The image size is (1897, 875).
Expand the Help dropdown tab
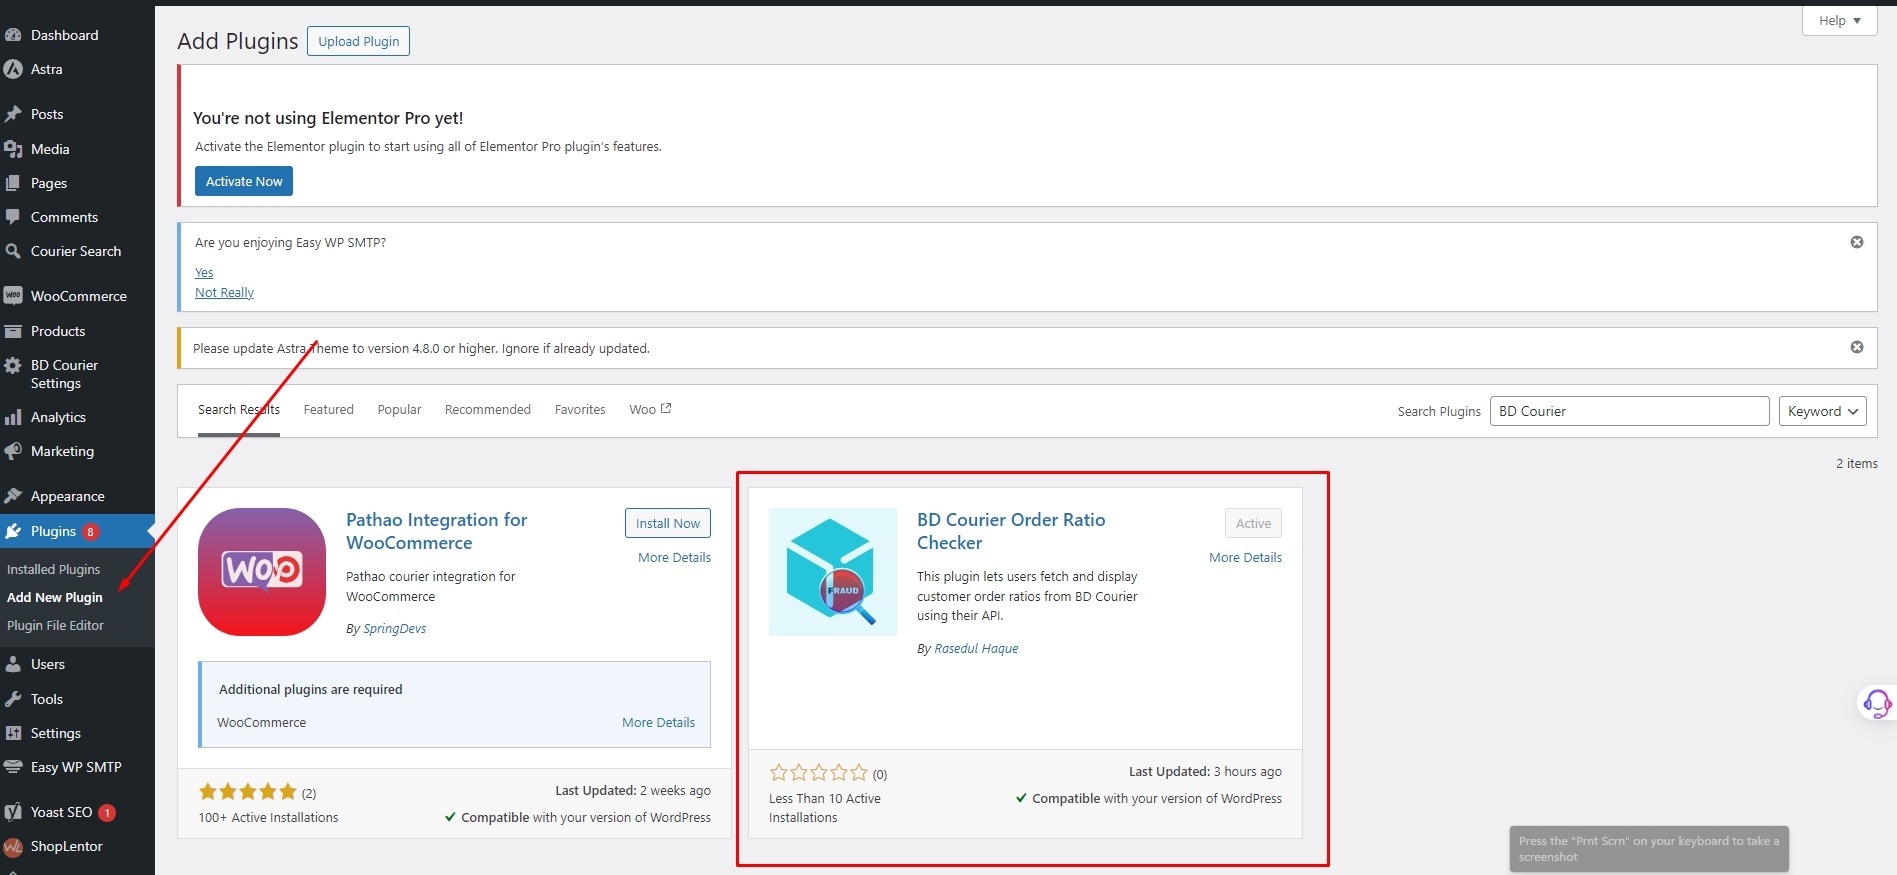1839,20
